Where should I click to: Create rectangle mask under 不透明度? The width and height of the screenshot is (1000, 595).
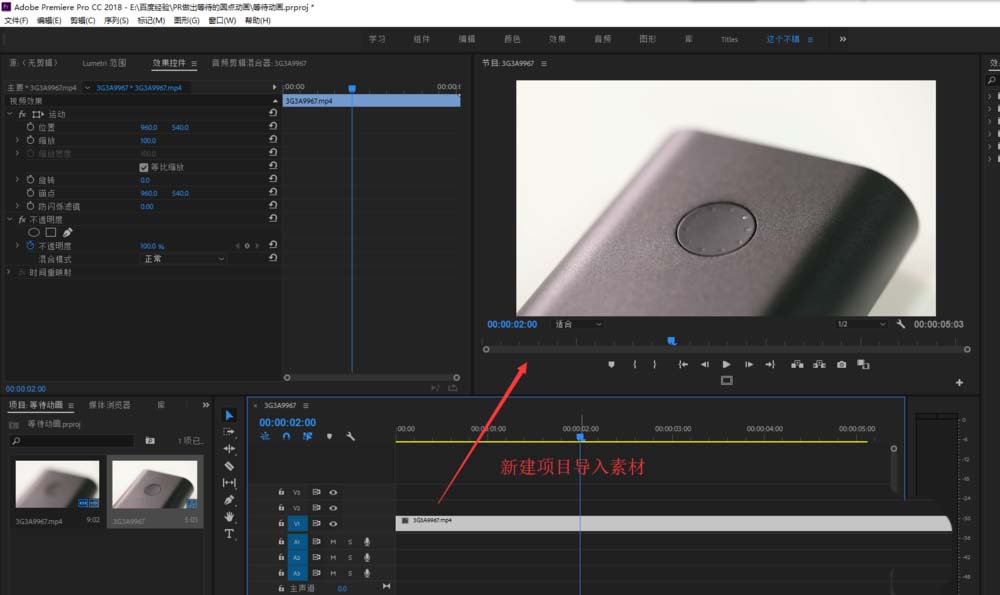tap(50, 233)
